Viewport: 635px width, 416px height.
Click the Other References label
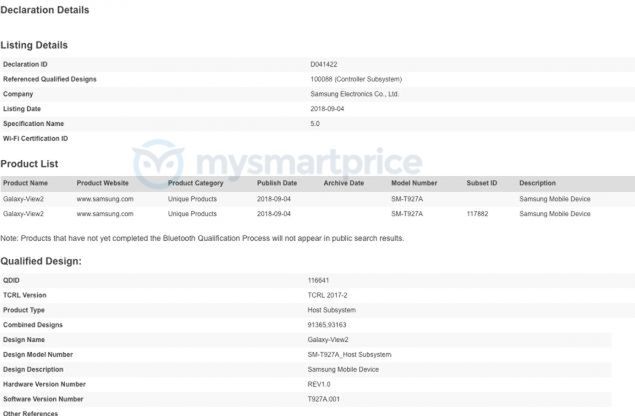30,413
